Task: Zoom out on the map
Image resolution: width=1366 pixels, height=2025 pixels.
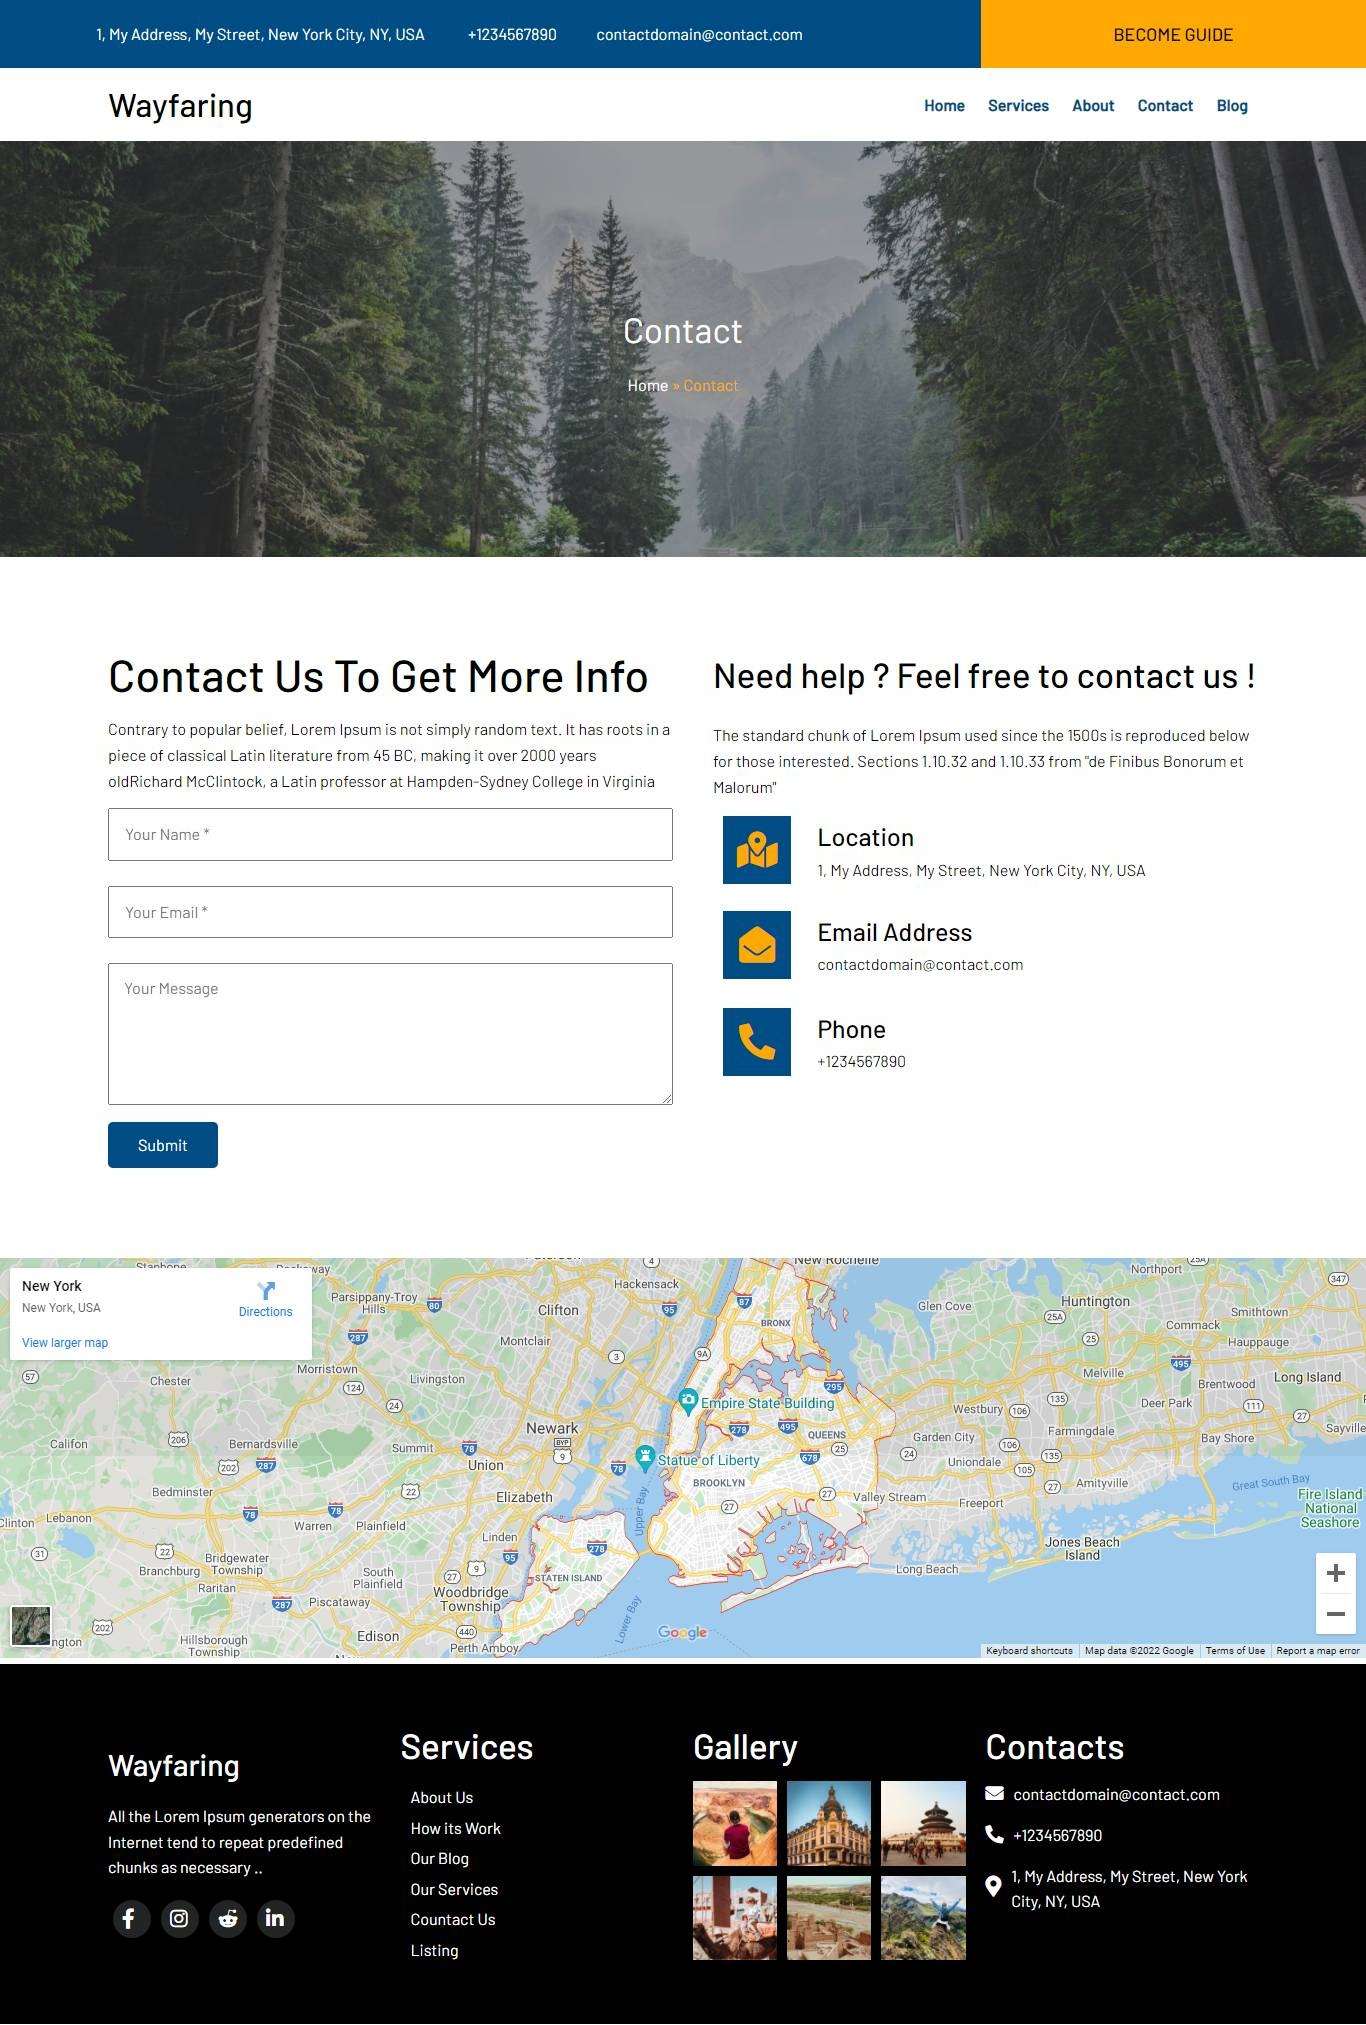Action: (1335, 1614)
